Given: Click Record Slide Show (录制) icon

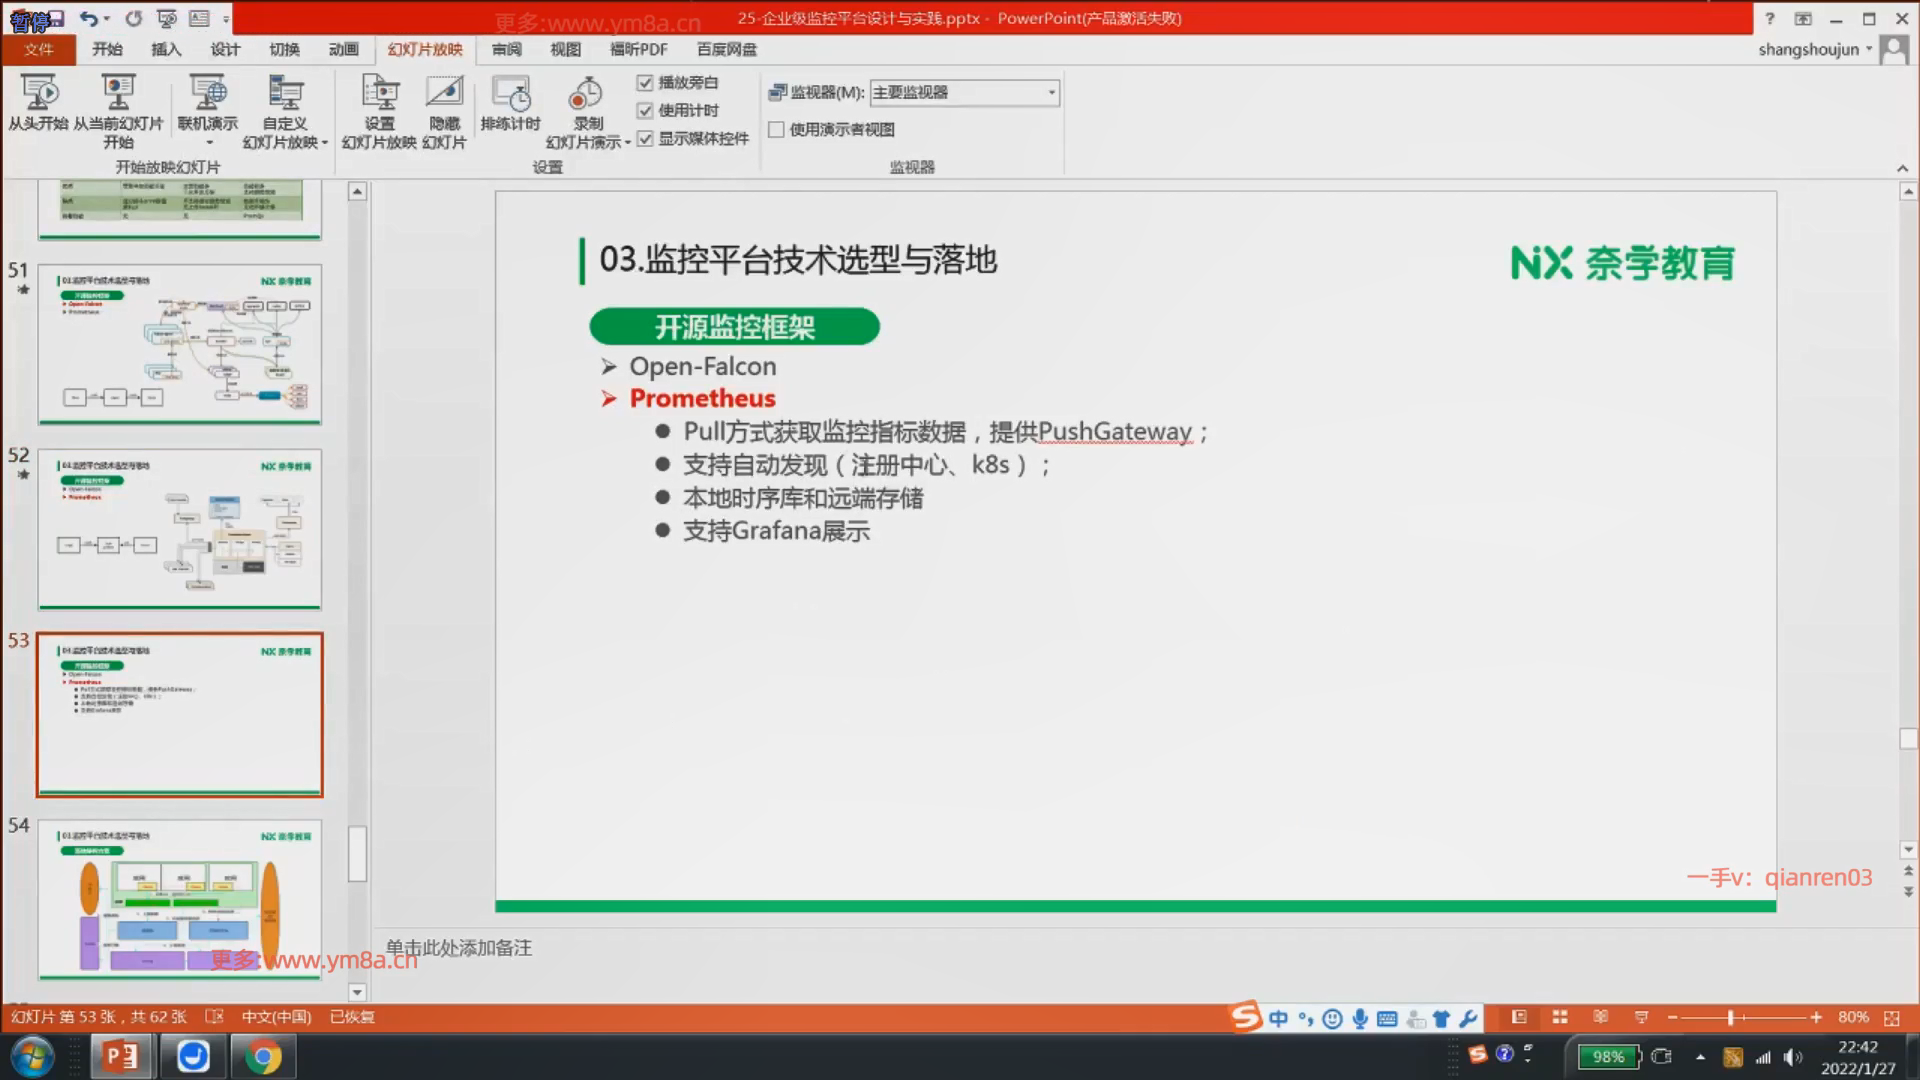Looking at the screenshot, I should pyautogui.click(x=586, y=95).
